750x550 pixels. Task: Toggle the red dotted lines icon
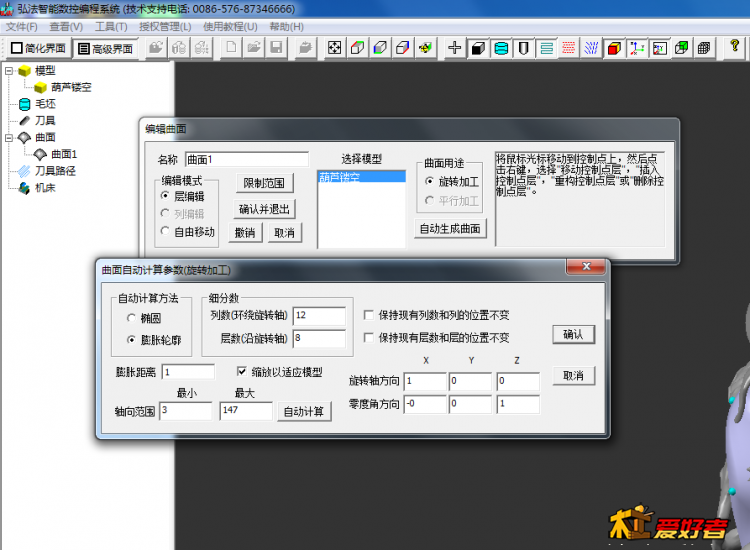point(568,48)
